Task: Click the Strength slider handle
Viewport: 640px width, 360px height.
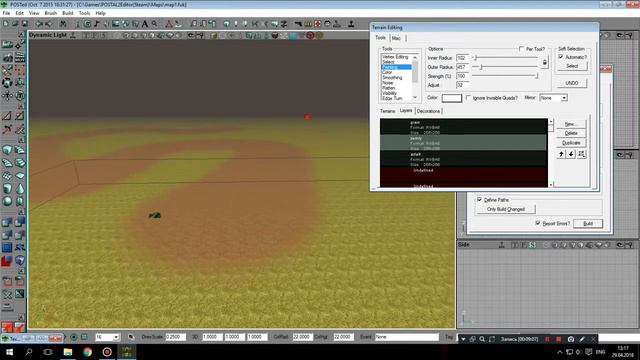Action: (x=537, y=76)
